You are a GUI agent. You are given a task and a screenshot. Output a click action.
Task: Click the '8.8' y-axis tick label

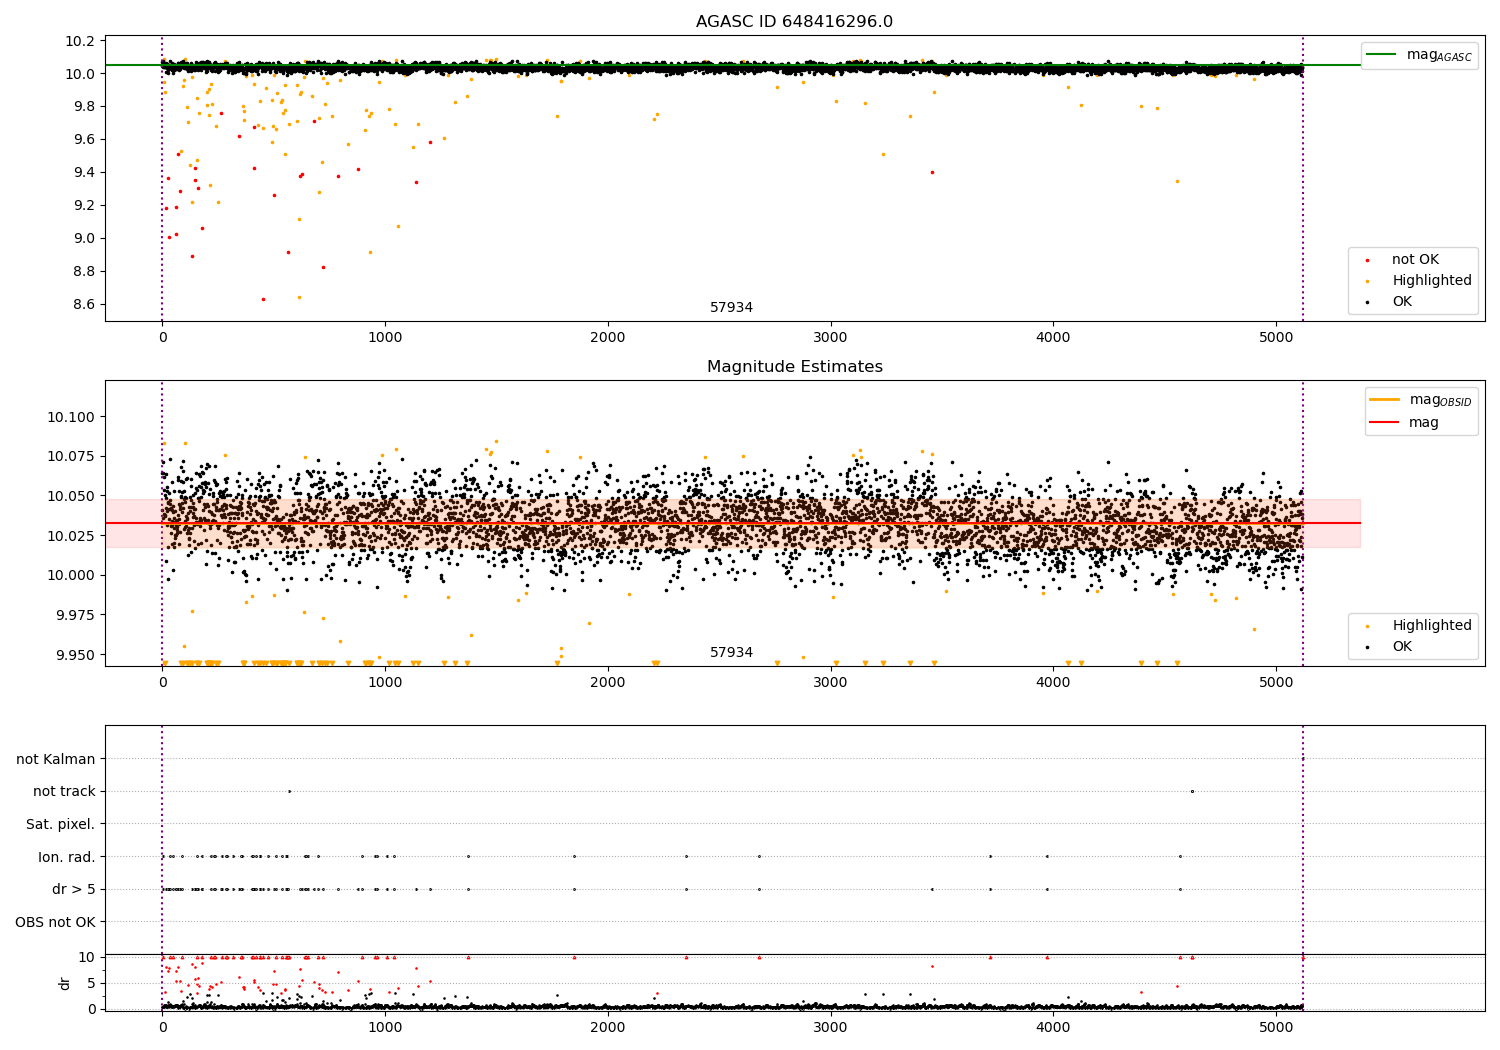coord(84,272)
